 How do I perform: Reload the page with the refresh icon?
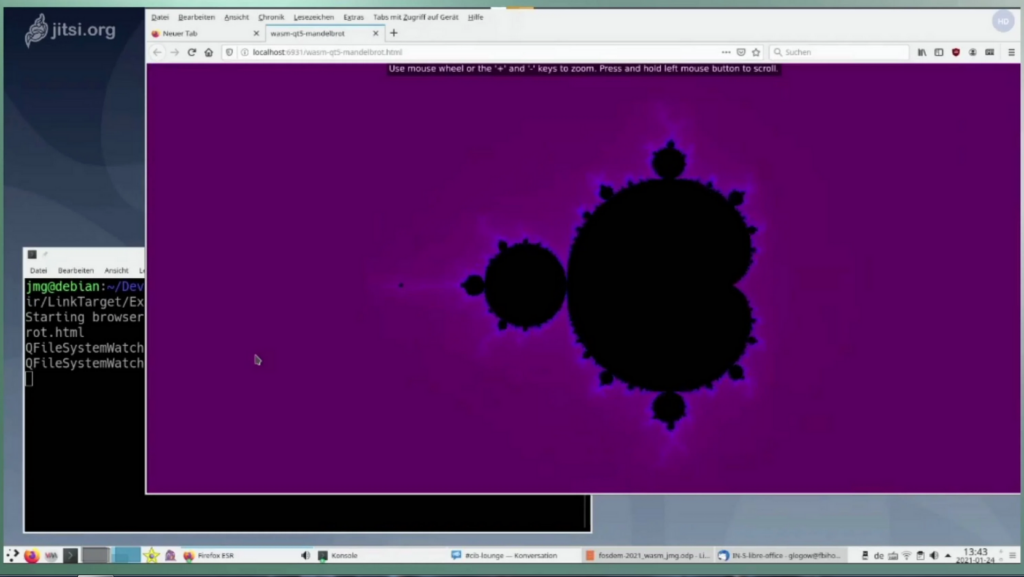[191, 52]
